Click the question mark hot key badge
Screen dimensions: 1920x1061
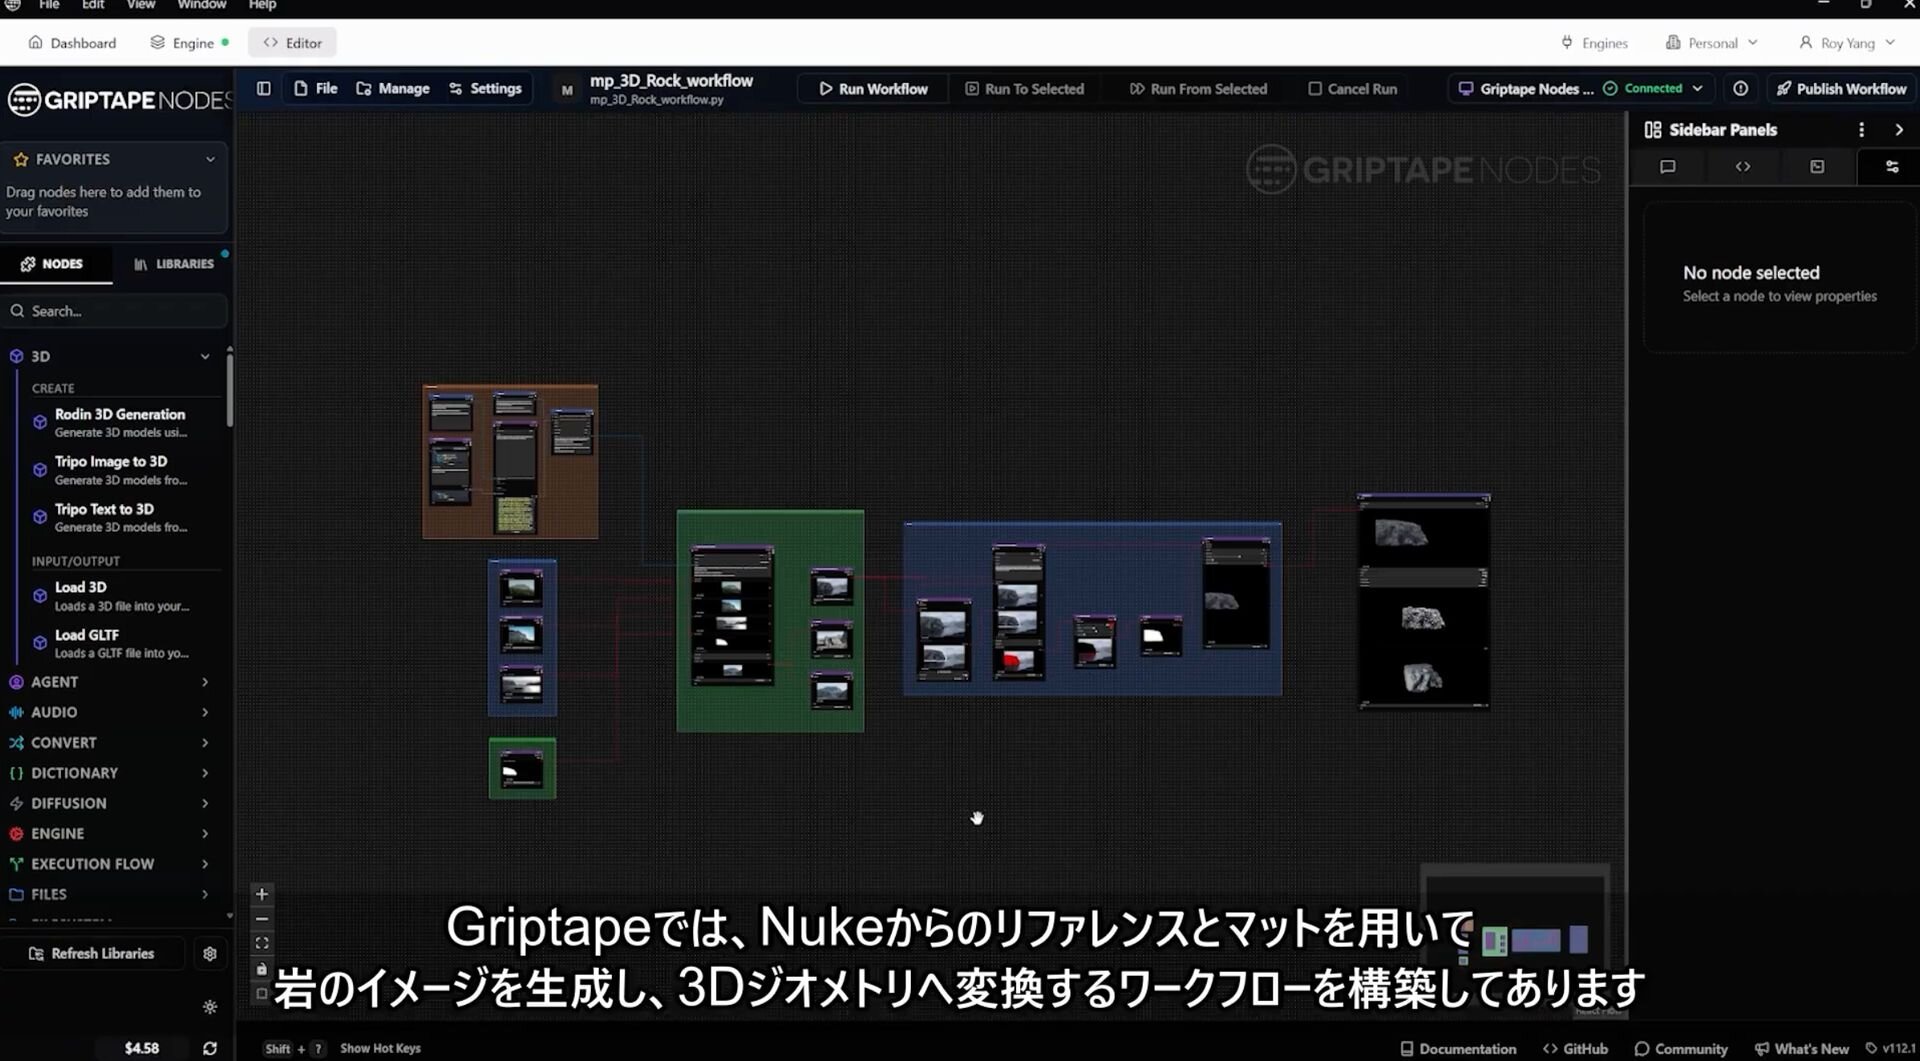[x=318, y=1048]
